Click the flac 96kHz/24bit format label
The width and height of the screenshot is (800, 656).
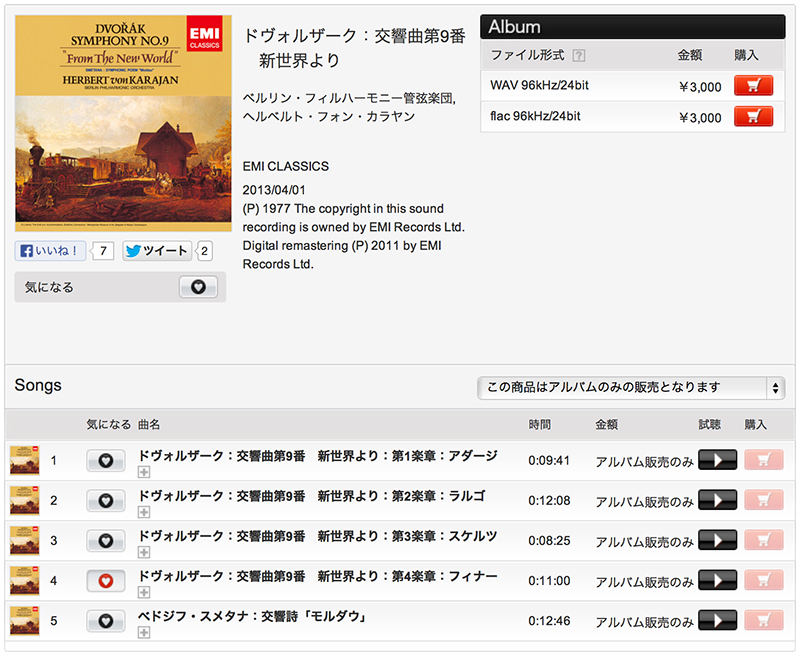(x=535, y=116)
